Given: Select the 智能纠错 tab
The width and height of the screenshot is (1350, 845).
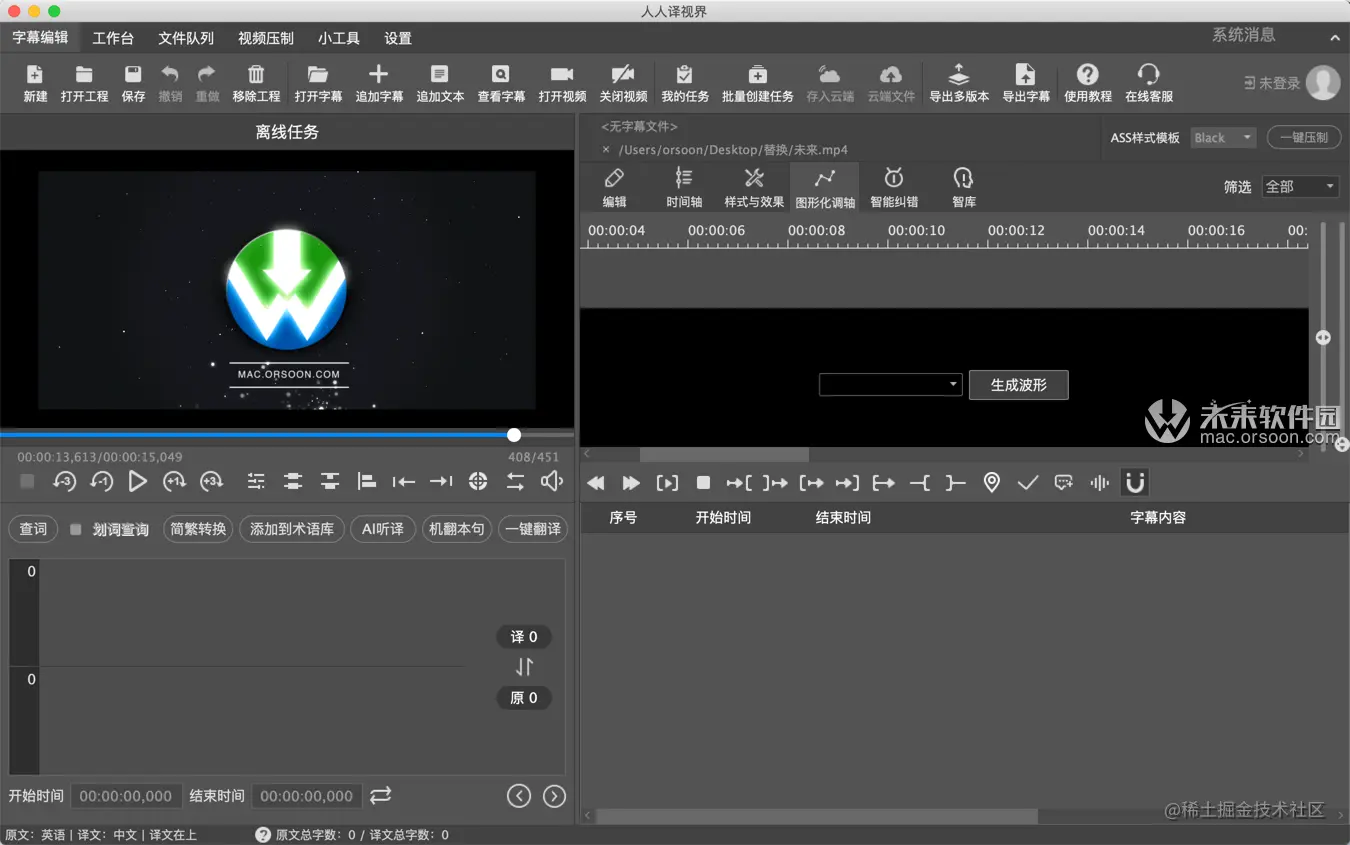Looking at the screenshot, I should point(894,187).
